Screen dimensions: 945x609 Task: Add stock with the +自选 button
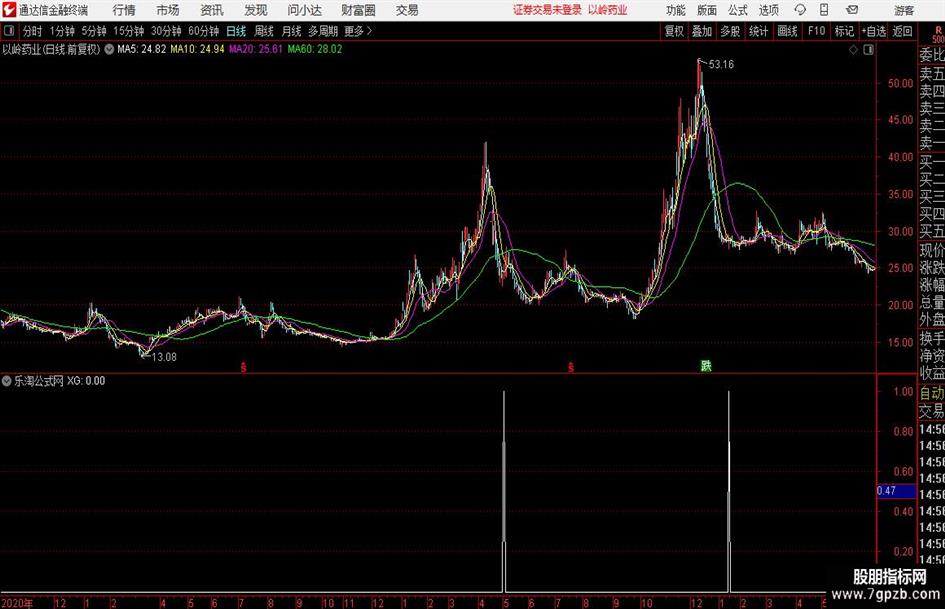(873, 31)
